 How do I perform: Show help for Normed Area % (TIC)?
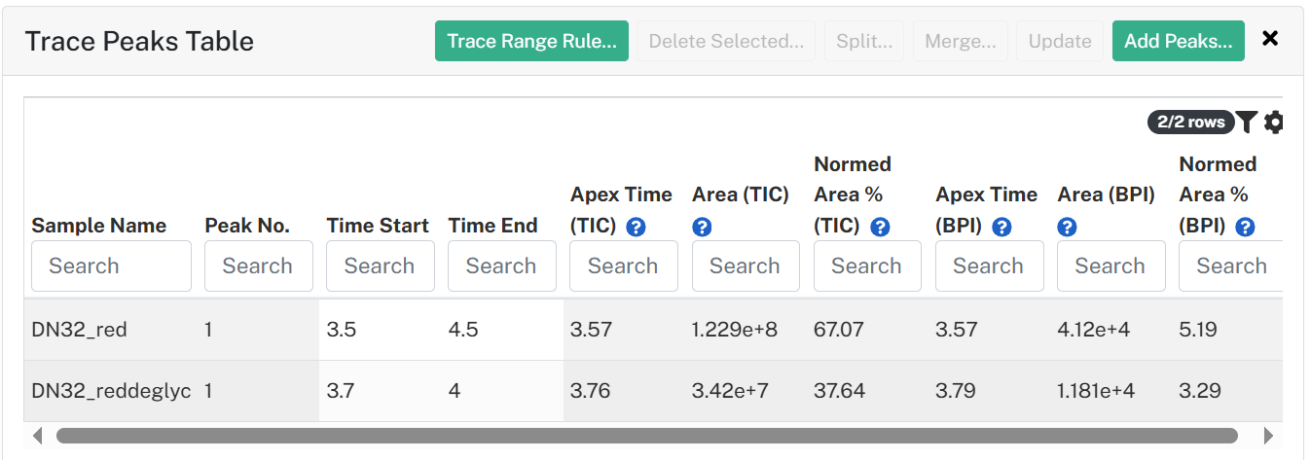coord(880,227)
